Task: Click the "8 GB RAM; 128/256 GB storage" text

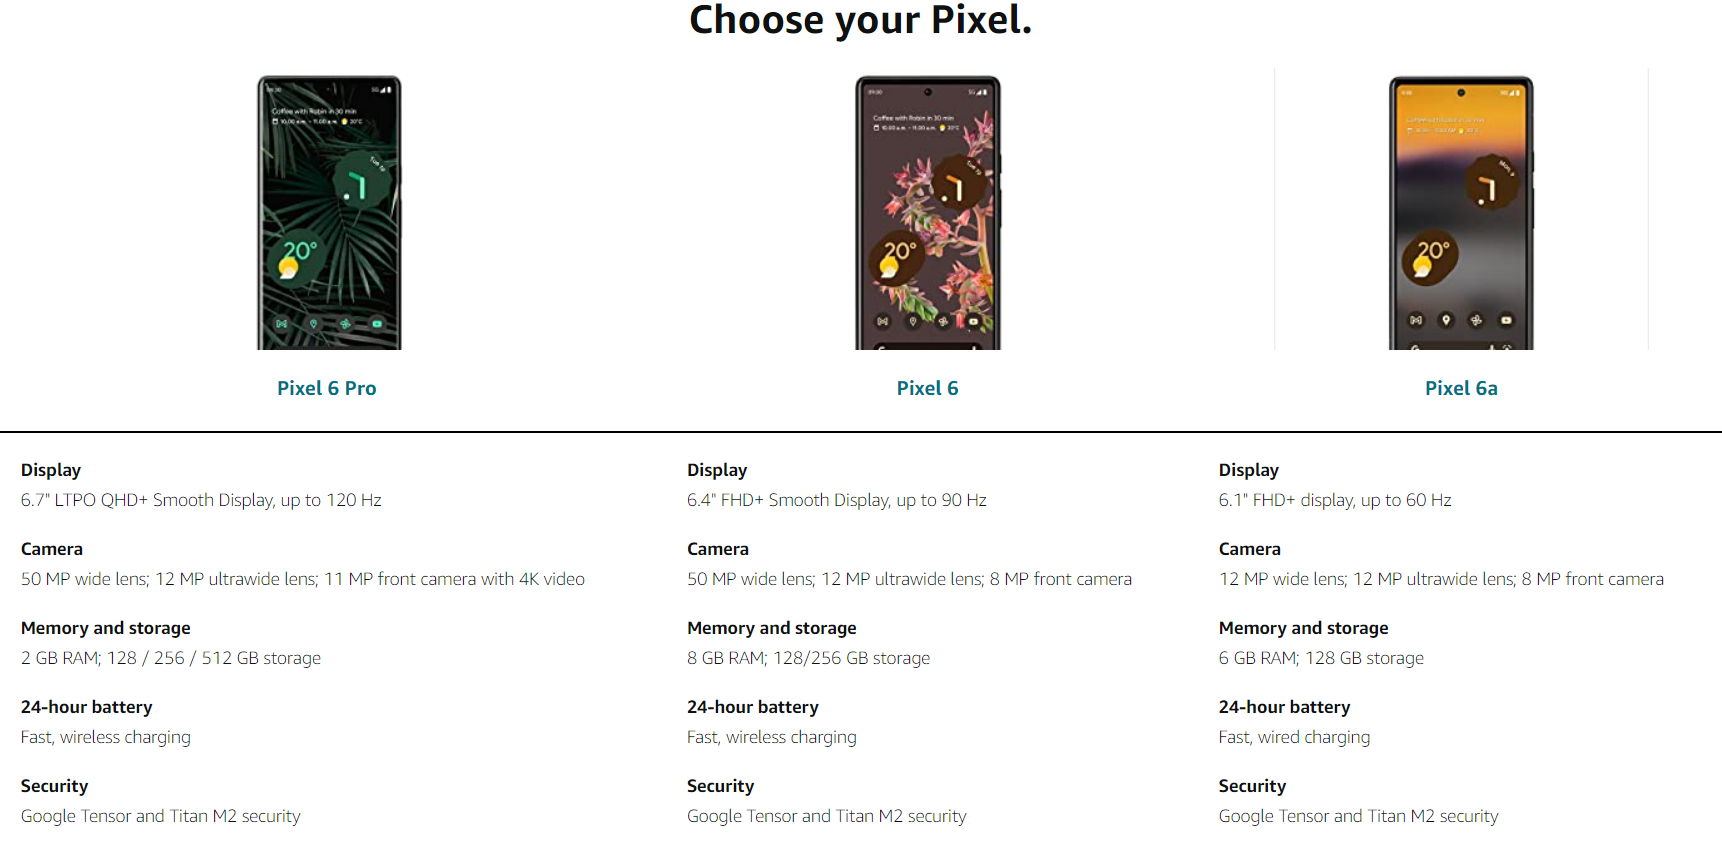Action: tap(808, 658)
